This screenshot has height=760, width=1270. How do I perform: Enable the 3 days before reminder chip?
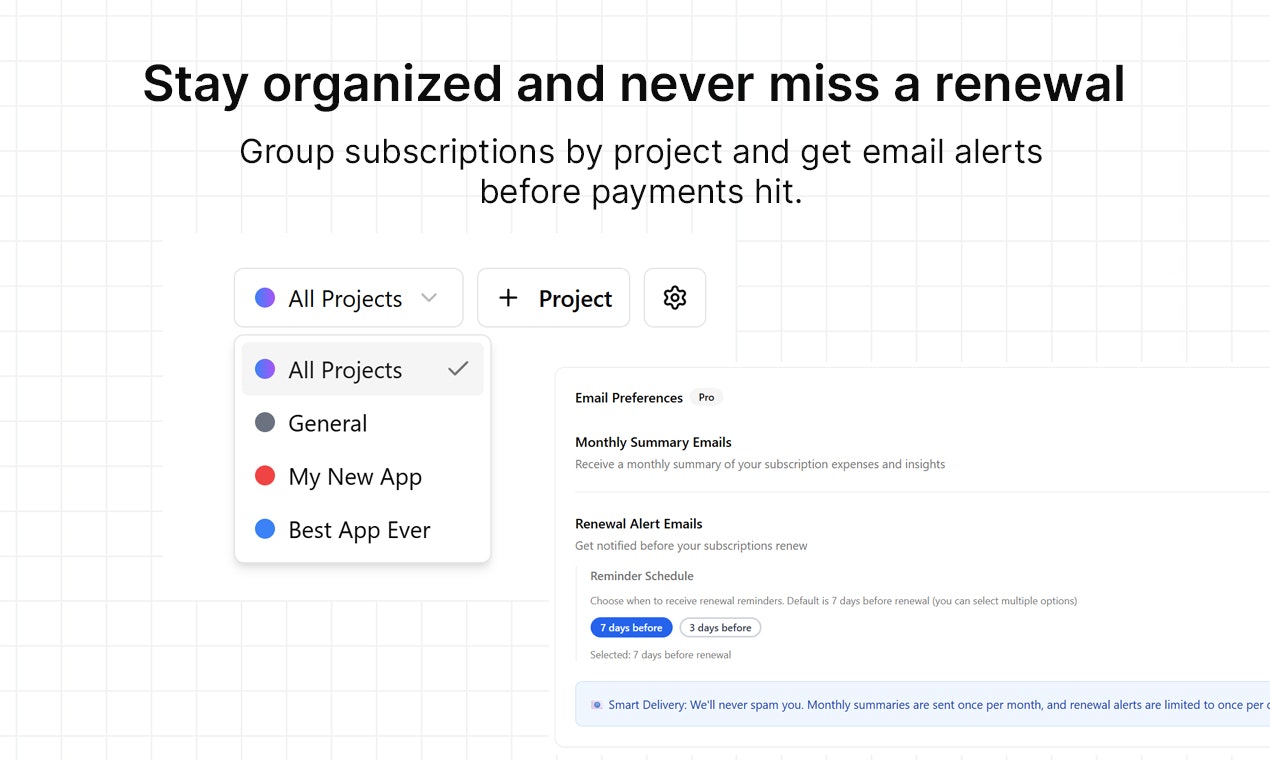click(x=720, y=628)
